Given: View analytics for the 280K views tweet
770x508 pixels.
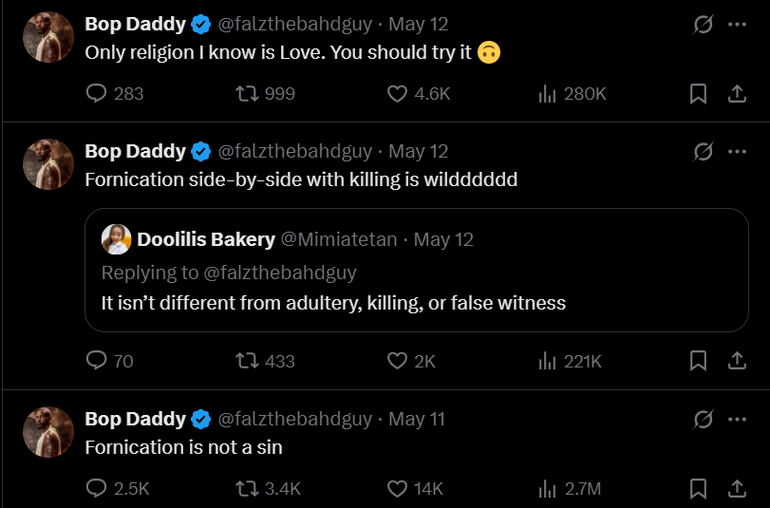Looking at the screenshot, I should (x=547, y=94).
